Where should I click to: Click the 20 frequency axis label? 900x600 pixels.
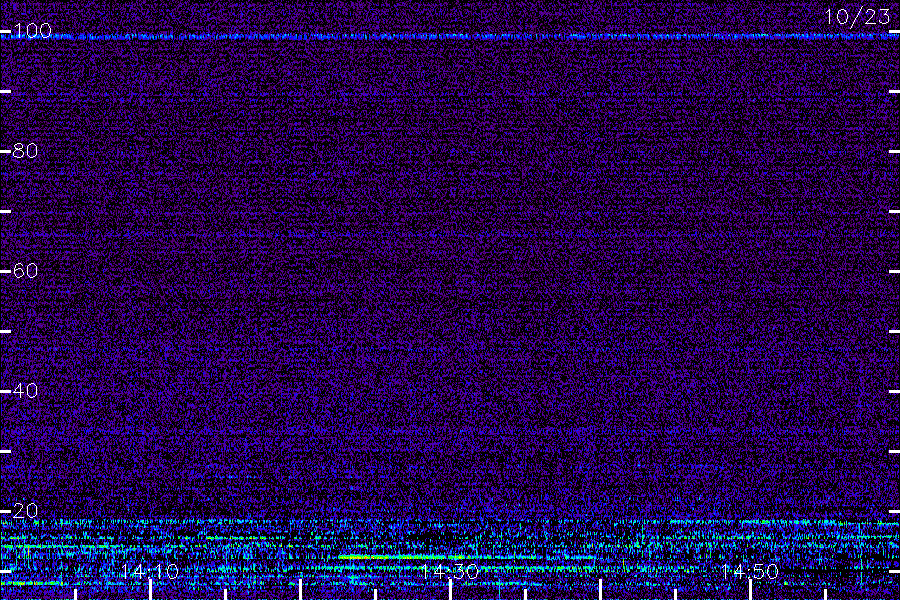click(x=25, y=511)
